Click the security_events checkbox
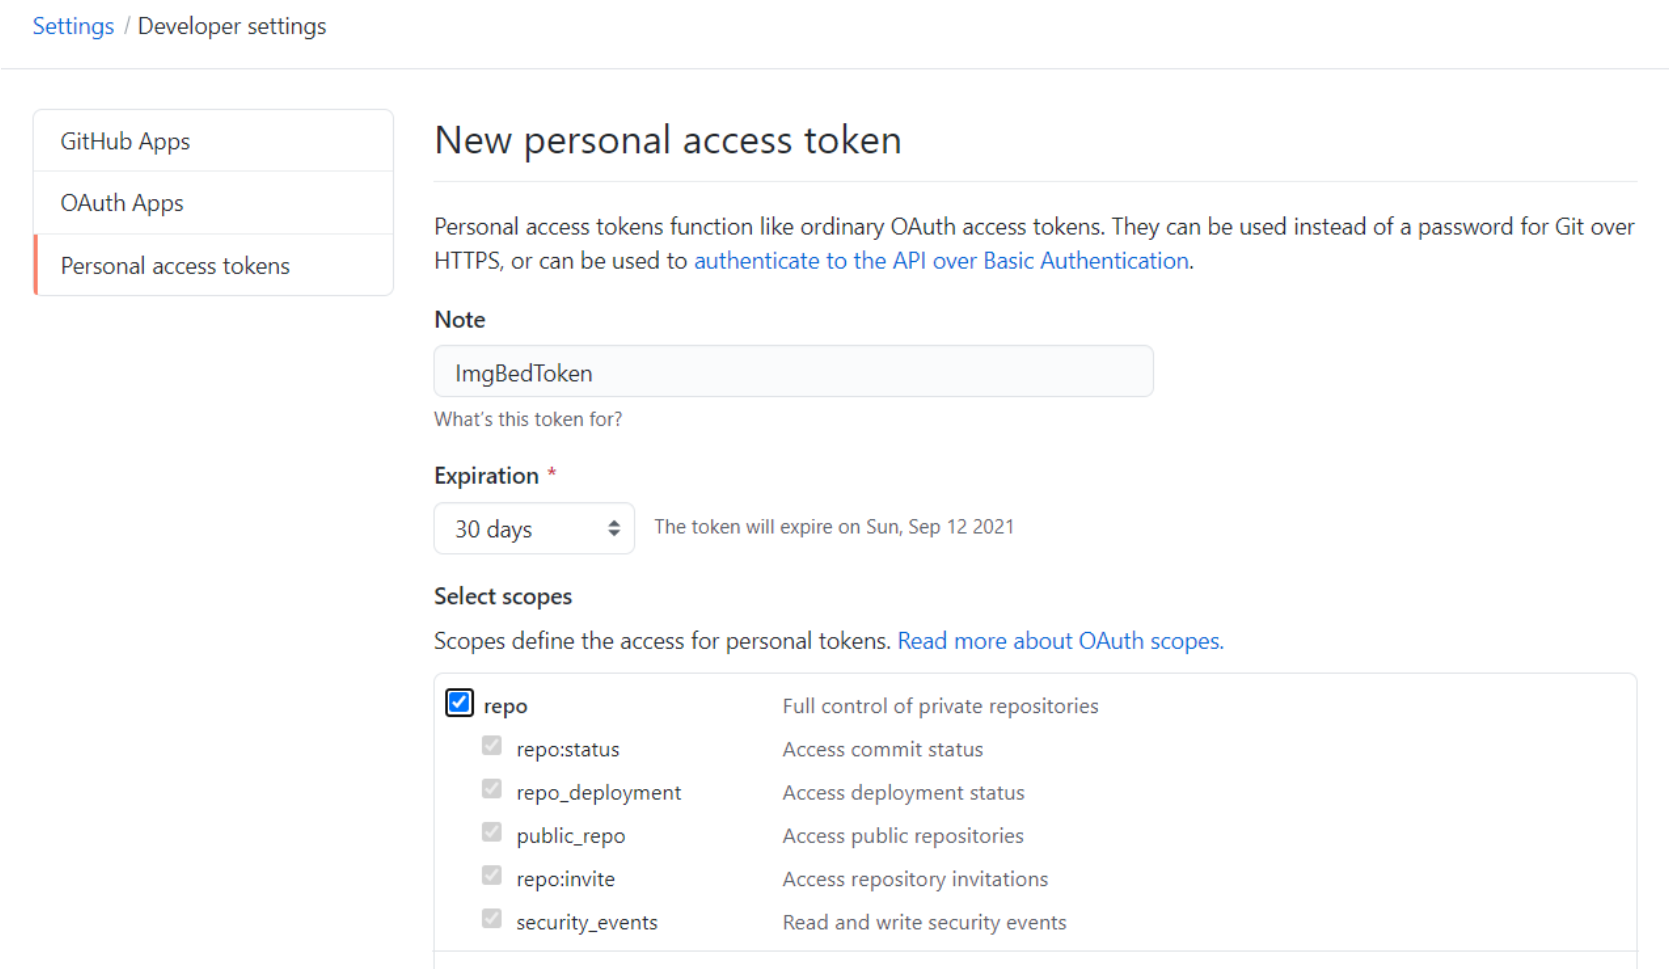The width and height of the screenshot is (1669, 969). 491,919
